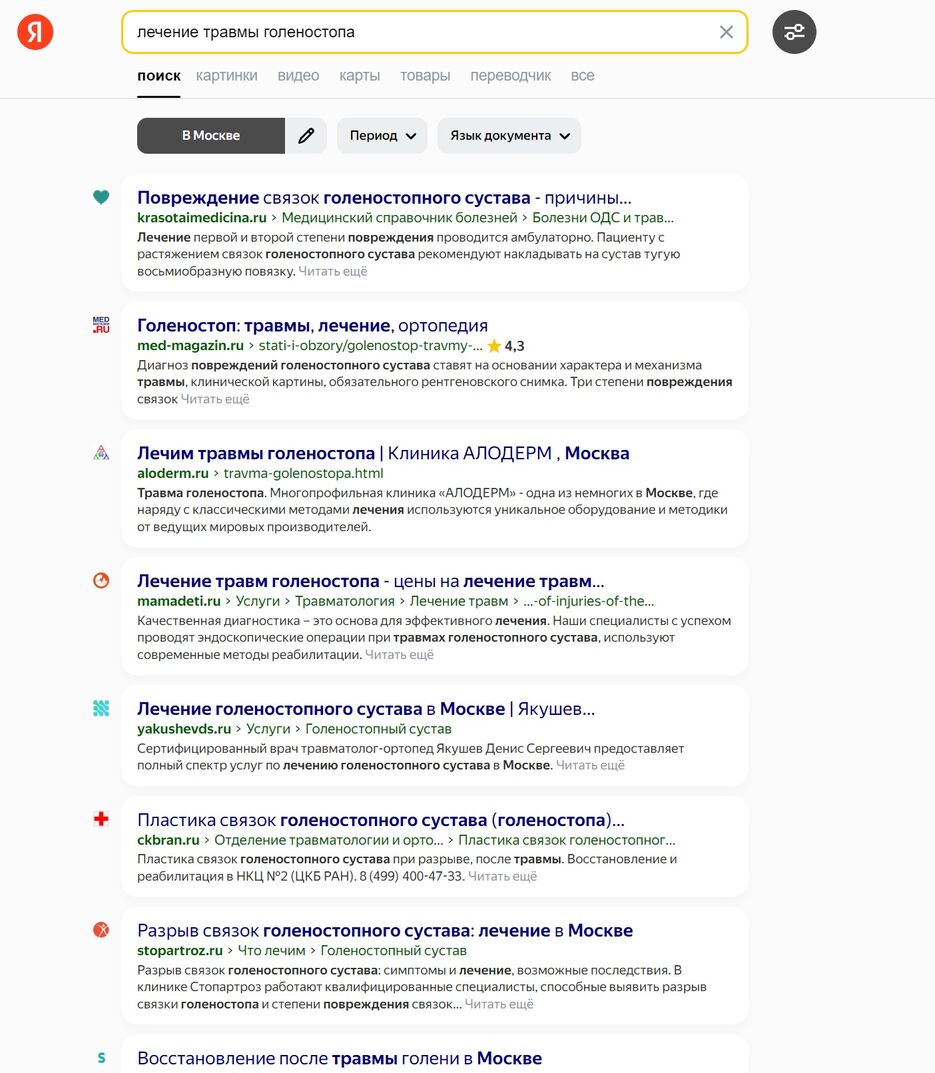The width and height of the screenshot is (935, 1073).
Task: Click "Читать ещё" in the krasotaimedicina snippet
Action: coord(333,271)
